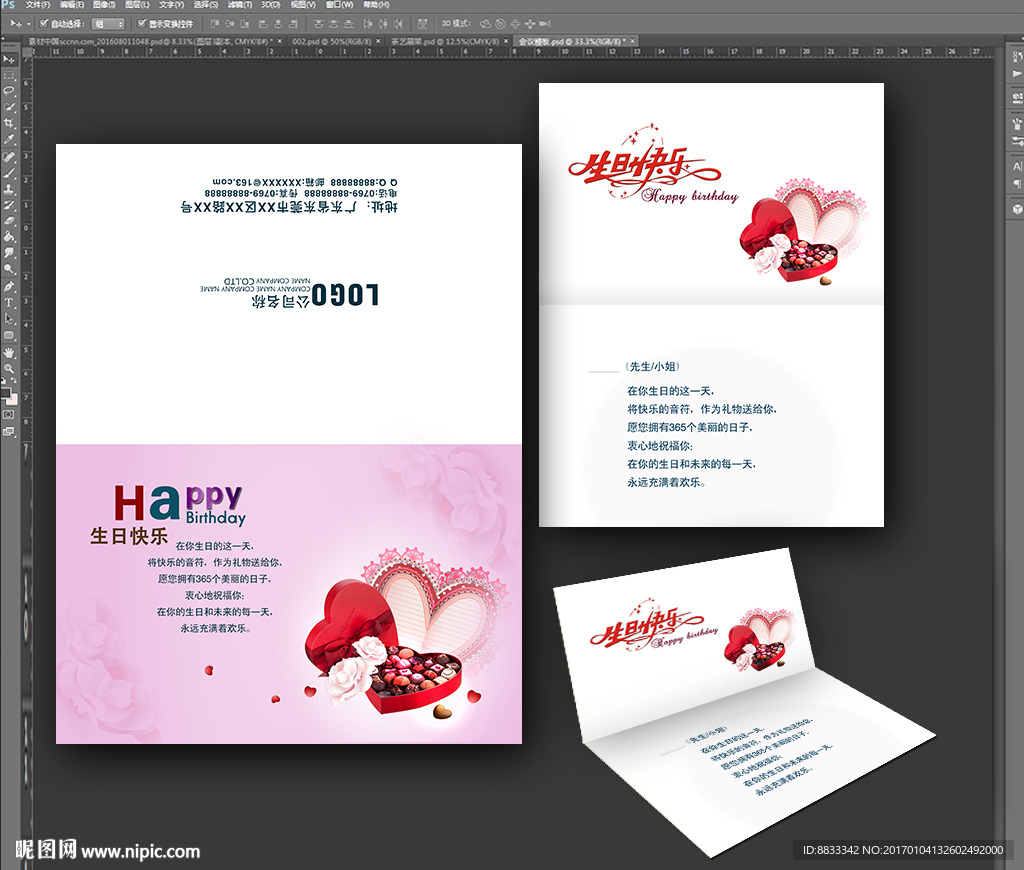
Task: Activate the Hand tool
Action: click(x=9, y=352)
